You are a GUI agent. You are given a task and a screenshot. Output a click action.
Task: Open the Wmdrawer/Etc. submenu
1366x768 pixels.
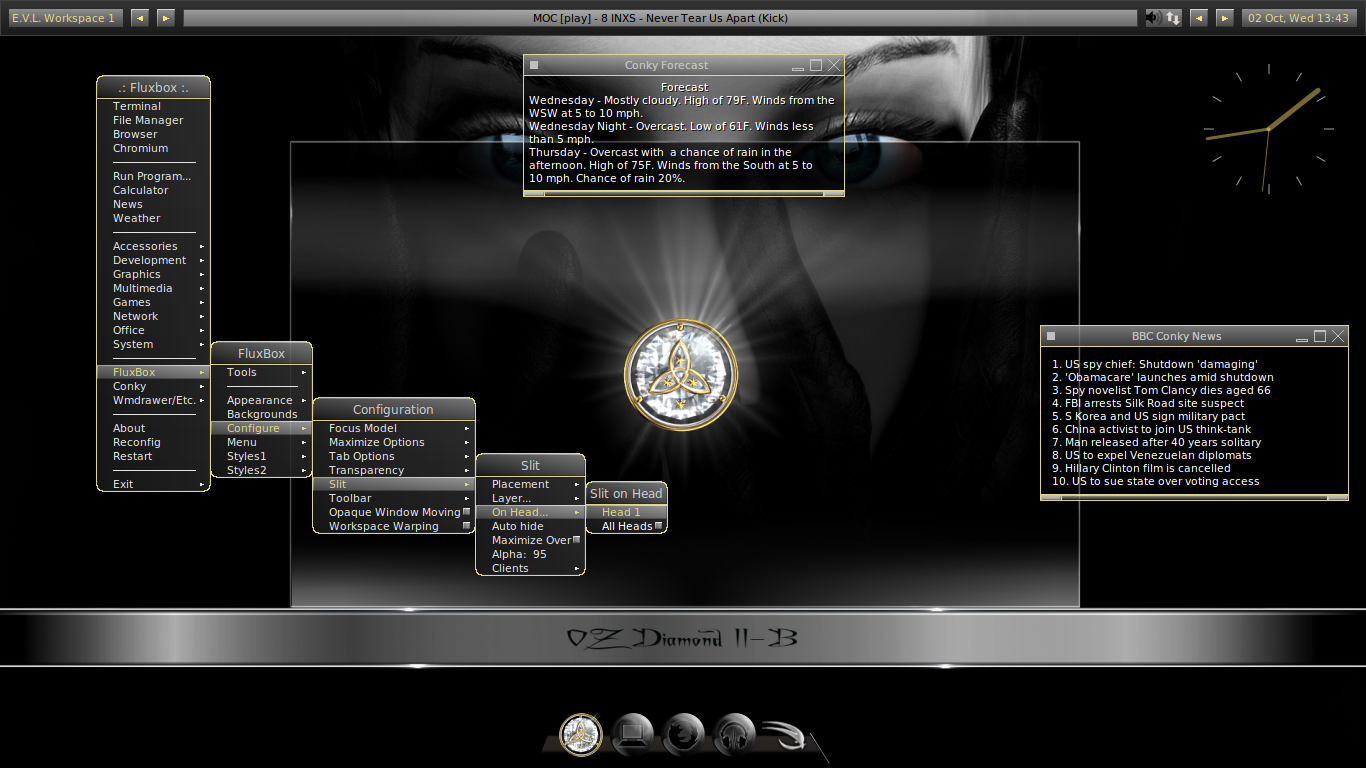tap(153, 400)
